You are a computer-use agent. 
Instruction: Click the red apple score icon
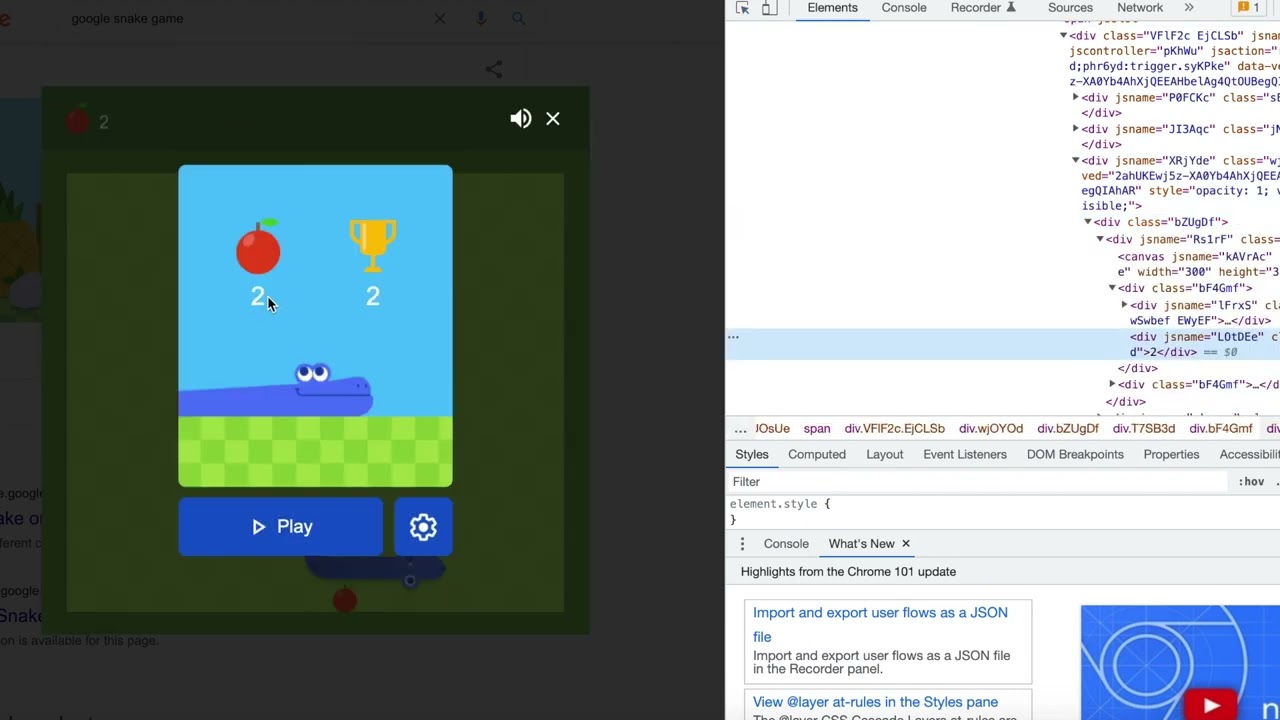click(x=258, y=246)
